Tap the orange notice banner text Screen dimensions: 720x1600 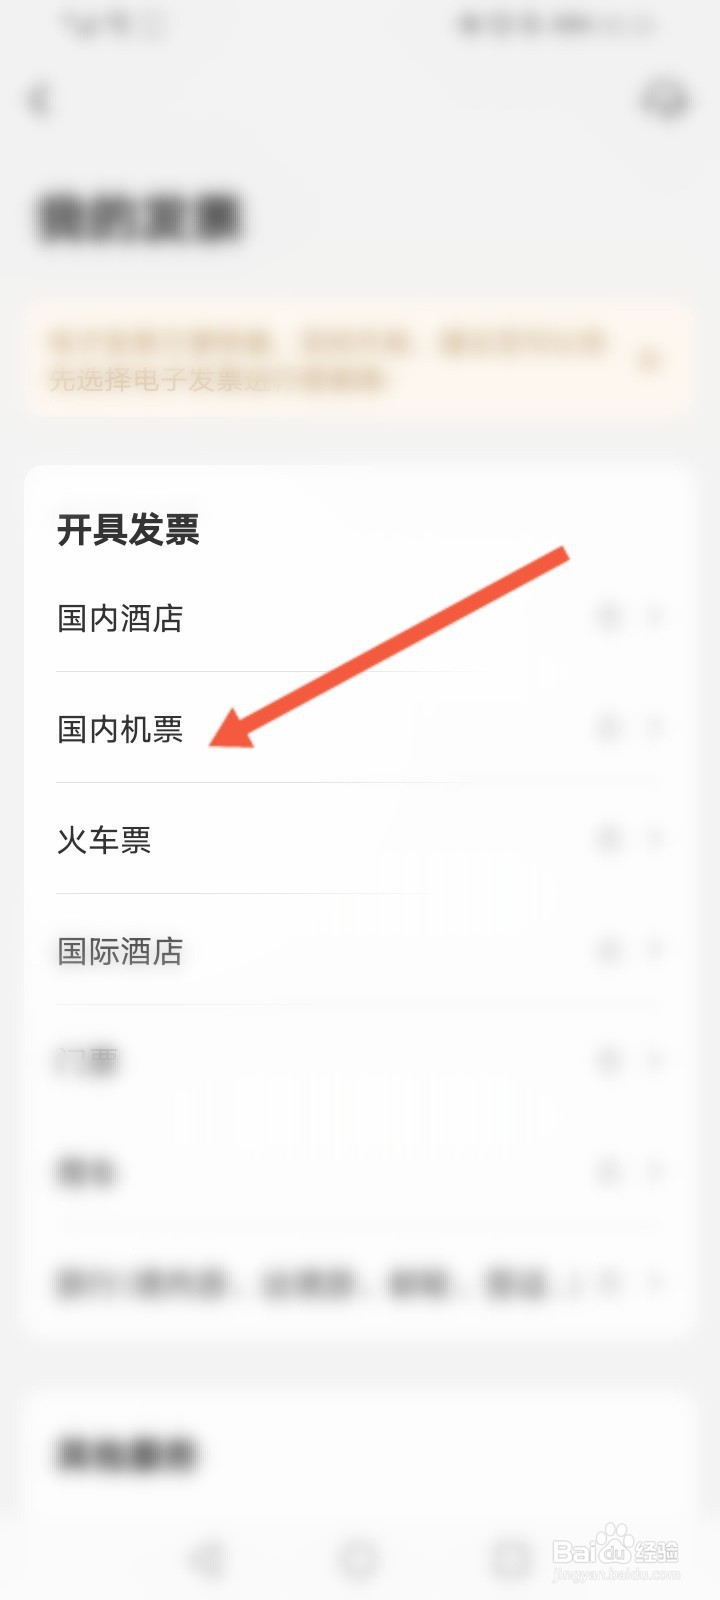pyautogui.click(x=328, y=360)
